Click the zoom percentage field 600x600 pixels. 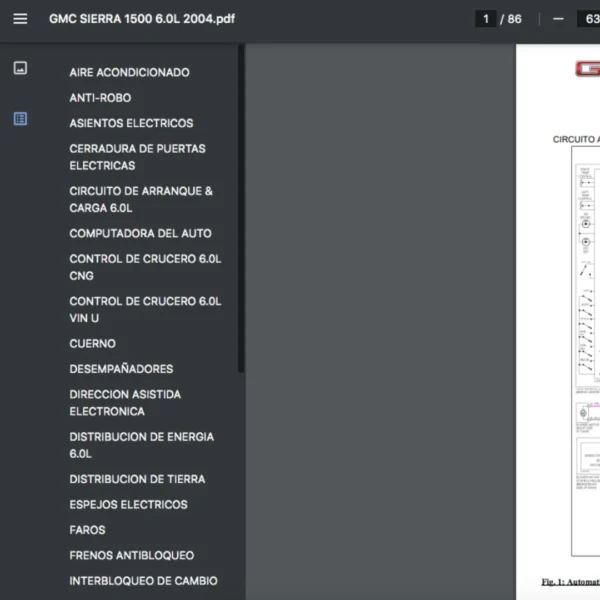(589, 19)
